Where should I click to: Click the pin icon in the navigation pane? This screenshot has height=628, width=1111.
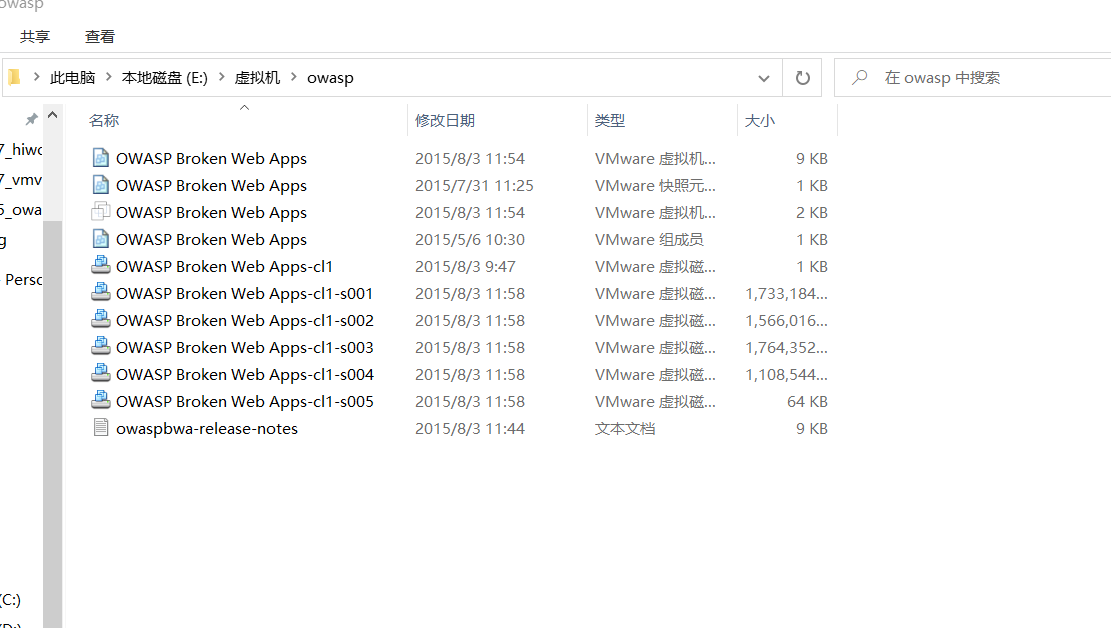31,119
